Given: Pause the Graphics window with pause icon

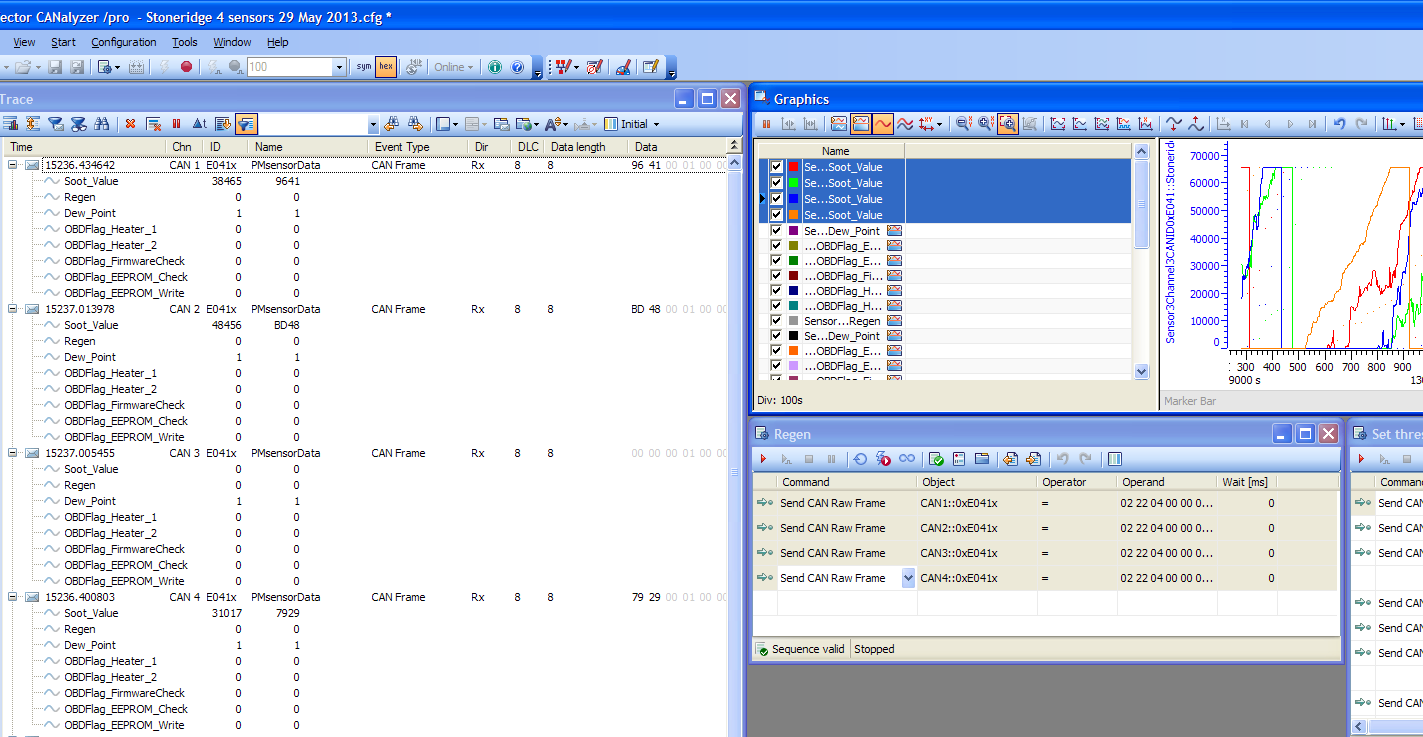Looking at the screenshot, I should 767,124.
